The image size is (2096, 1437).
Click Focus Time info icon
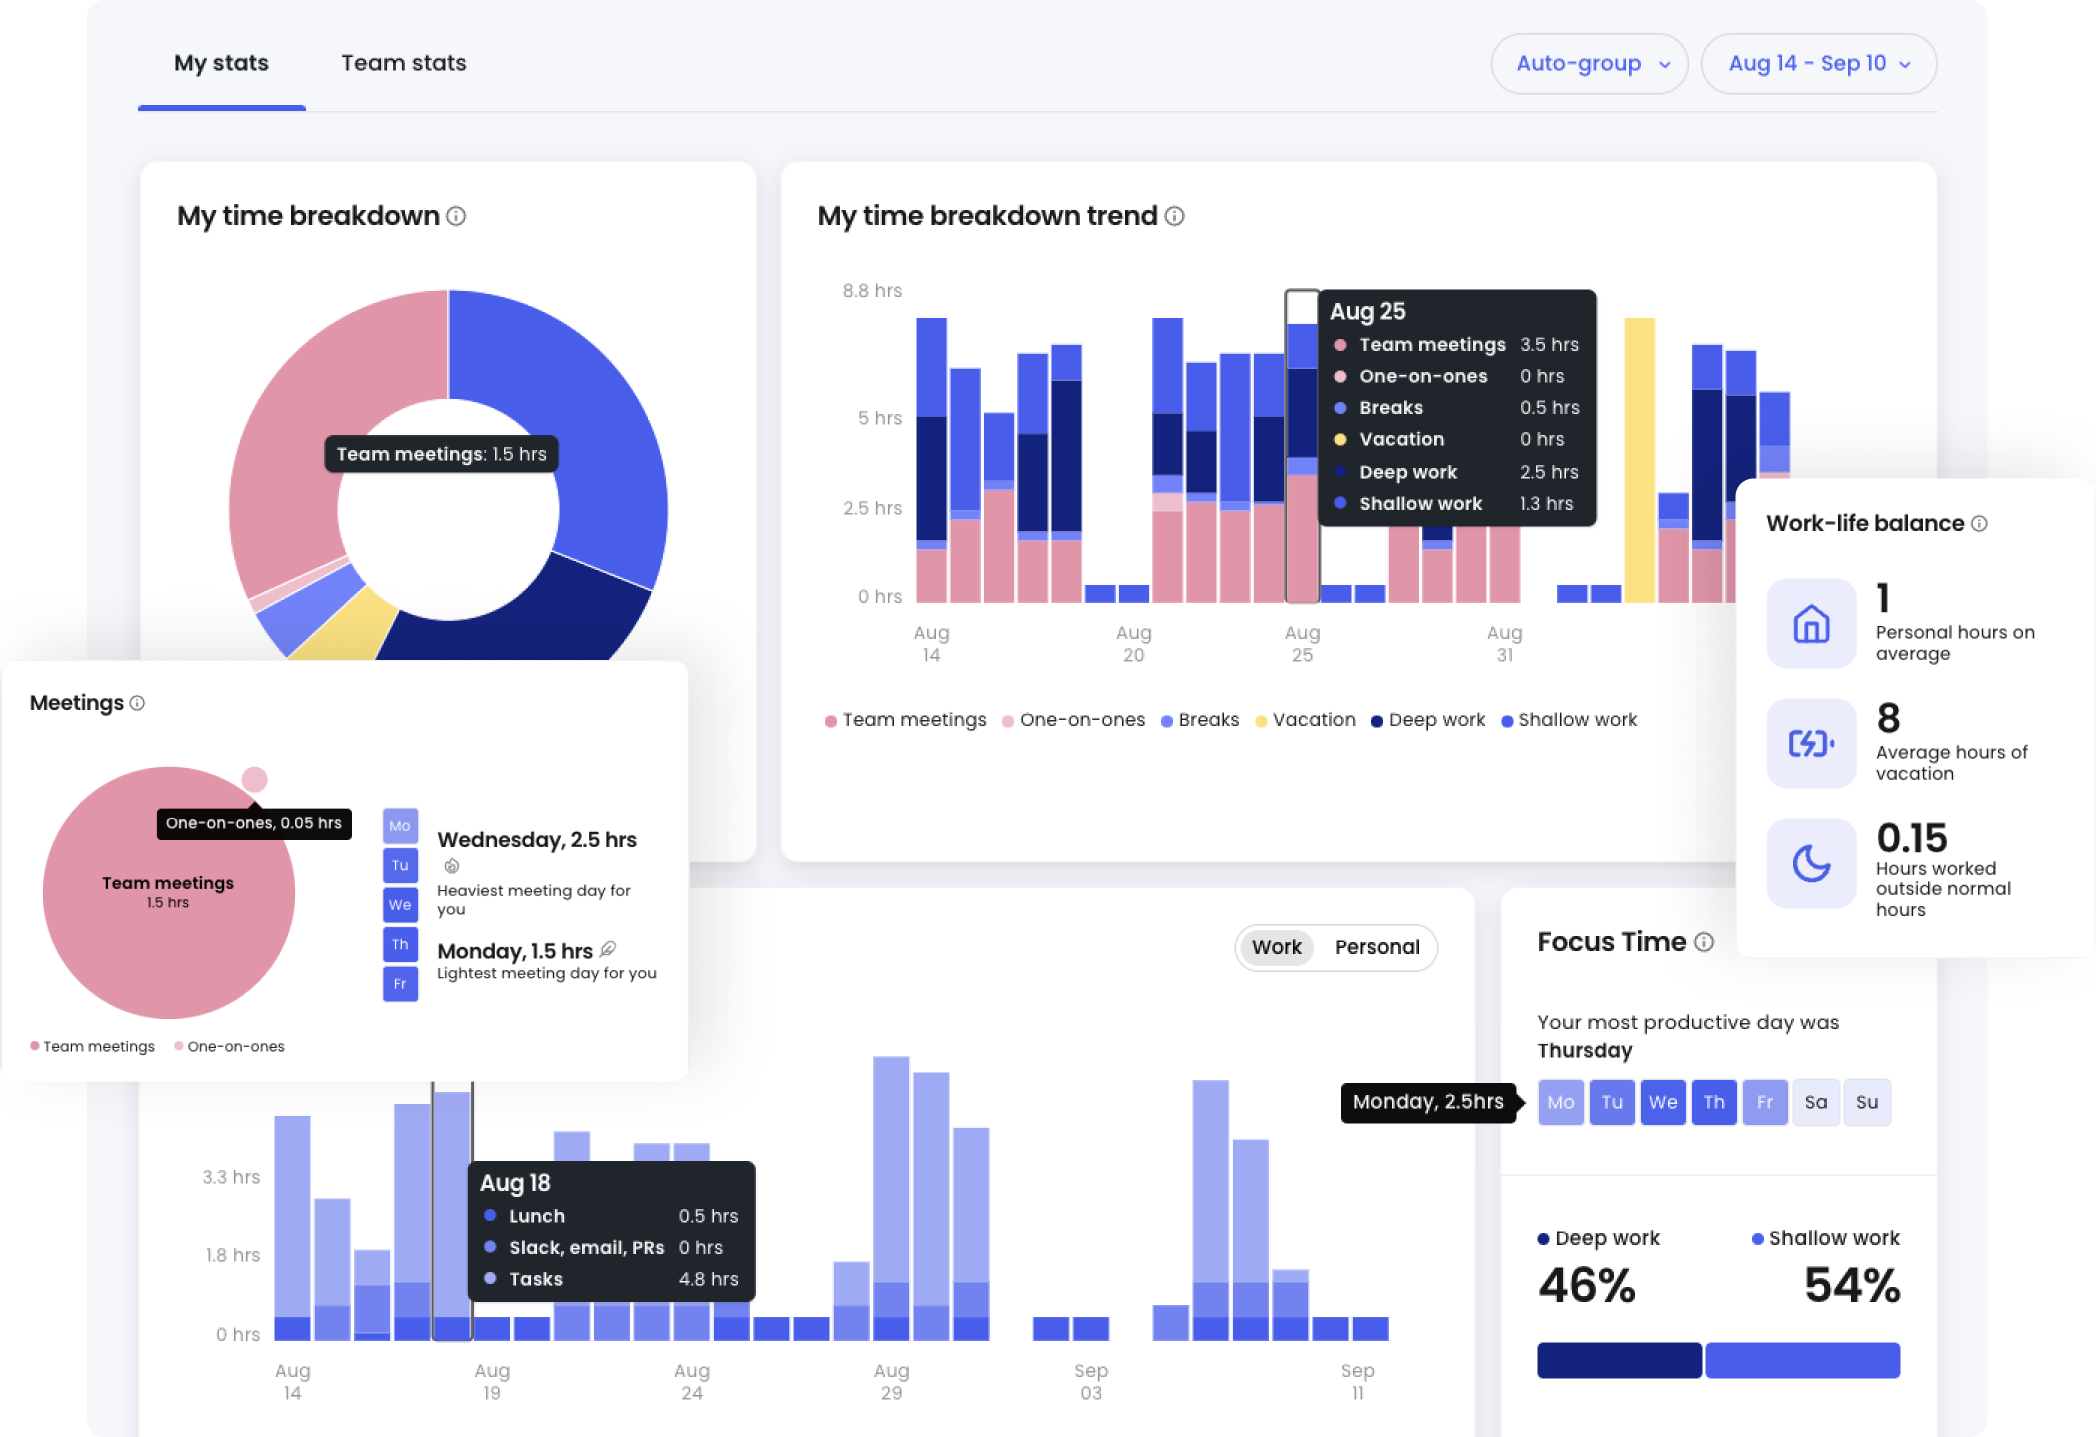[x=1705, y=942]
